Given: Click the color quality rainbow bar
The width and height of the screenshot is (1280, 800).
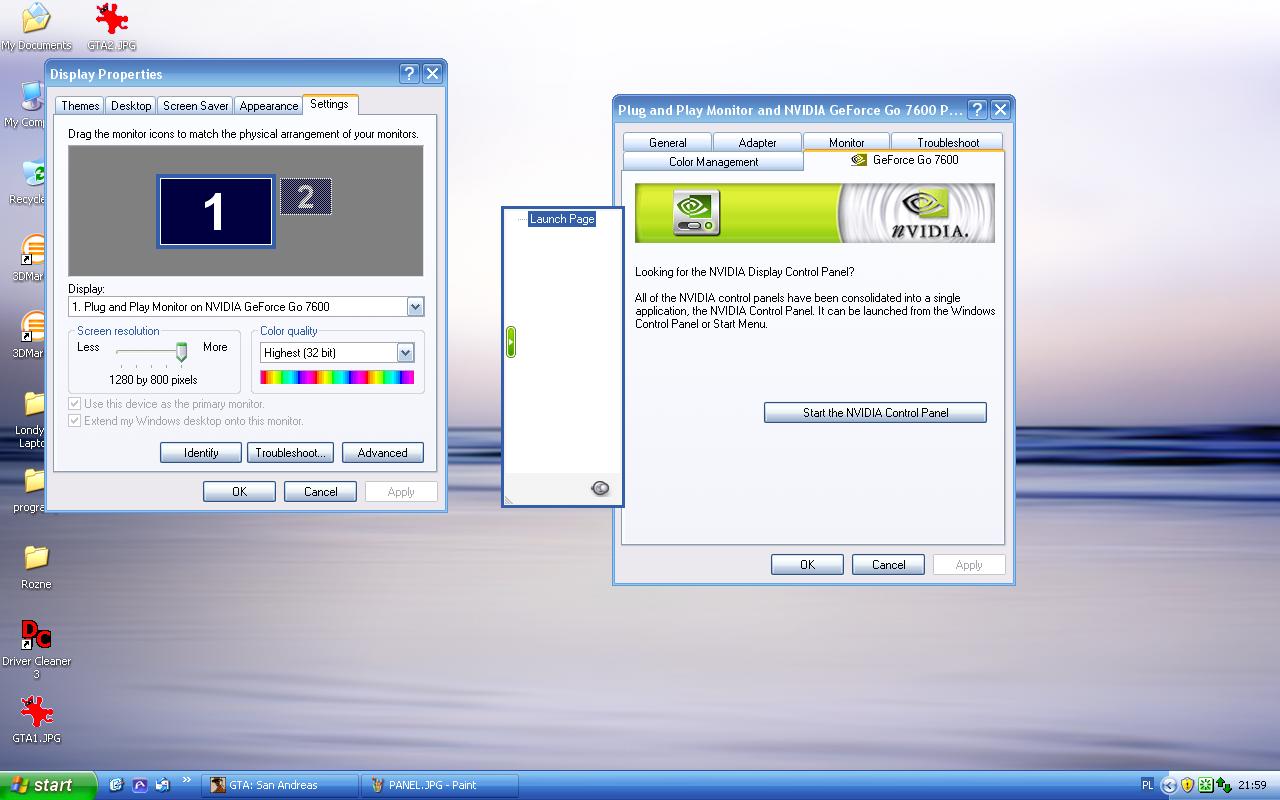Looking at the screenshot, I should click(x=337, y=377).
